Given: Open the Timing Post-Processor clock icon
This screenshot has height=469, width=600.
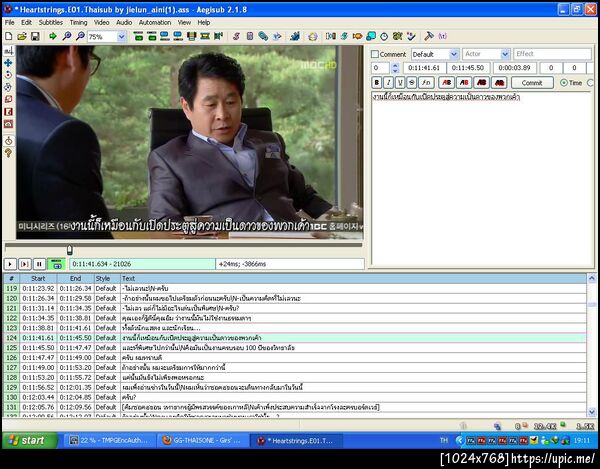Looking at the screenshot, I should [384, 36].
